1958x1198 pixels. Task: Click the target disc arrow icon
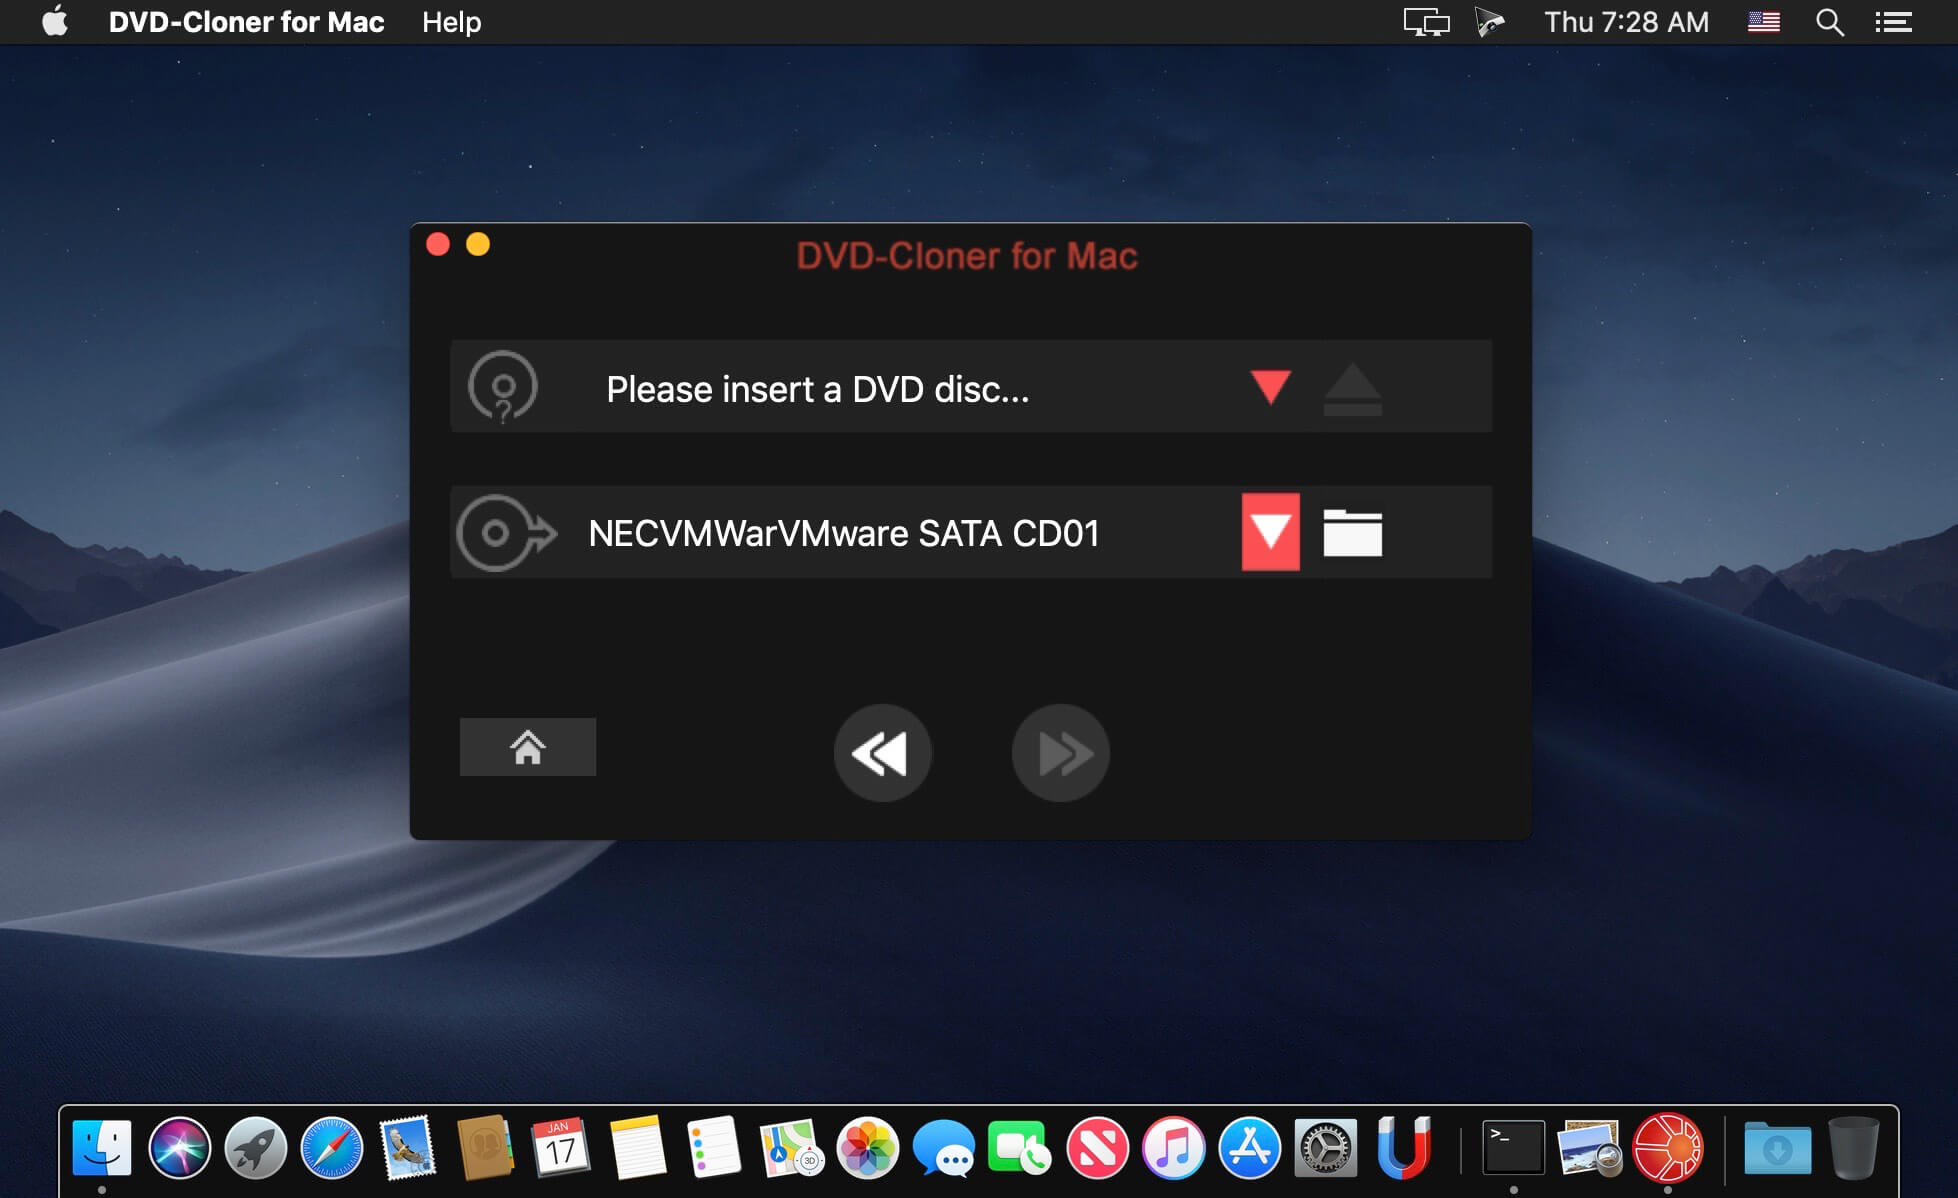pos(505,533)
